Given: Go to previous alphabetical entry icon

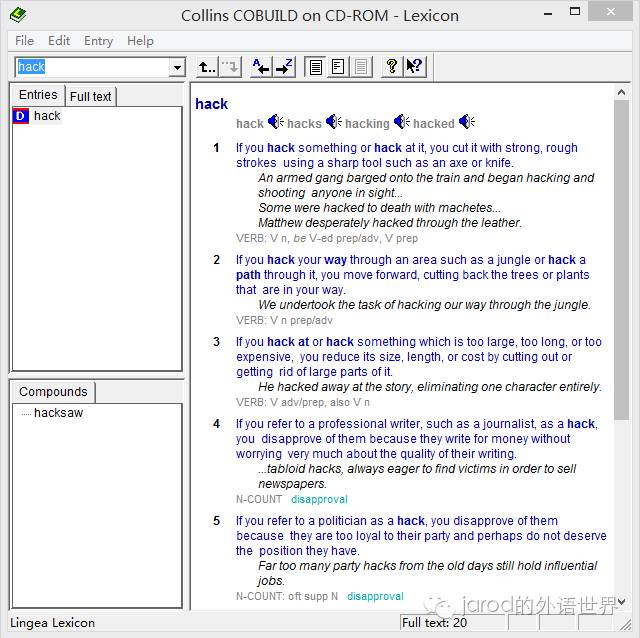Looking at the screenshot, I should click(x=260, y=67).
